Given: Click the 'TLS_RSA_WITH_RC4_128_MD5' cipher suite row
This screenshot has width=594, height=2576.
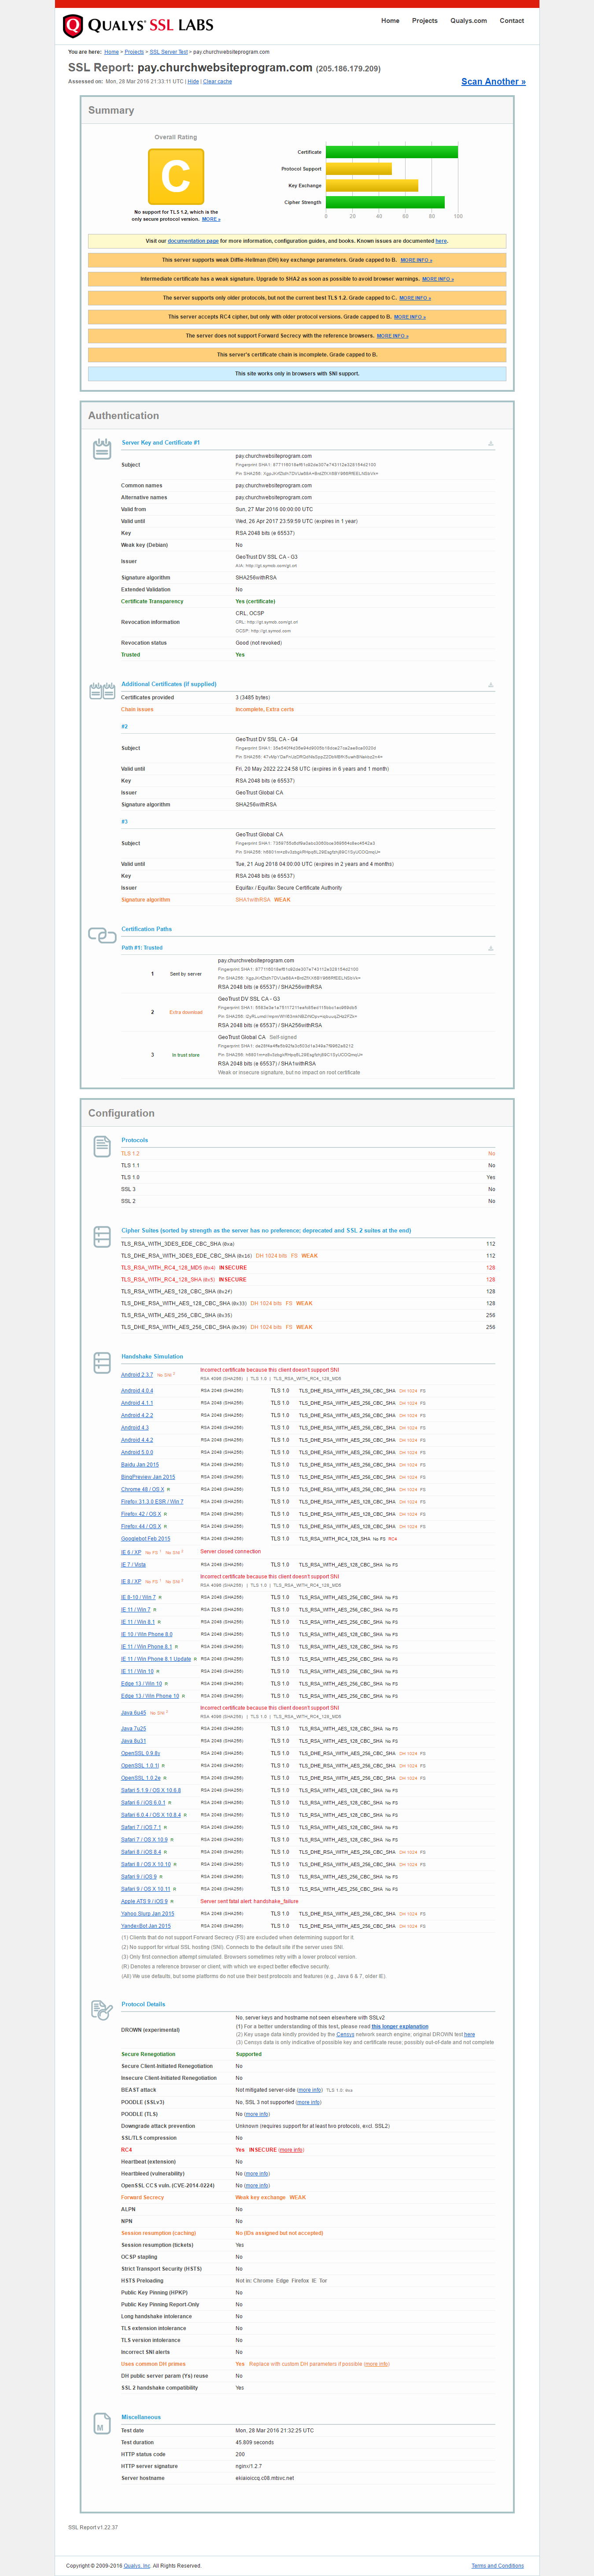Looking at the screenshot, I should (308, 1268).
